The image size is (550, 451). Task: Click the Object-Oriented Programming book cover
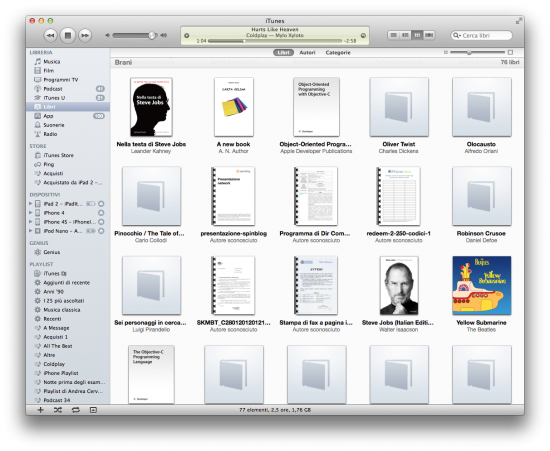(x=316, y=107)
